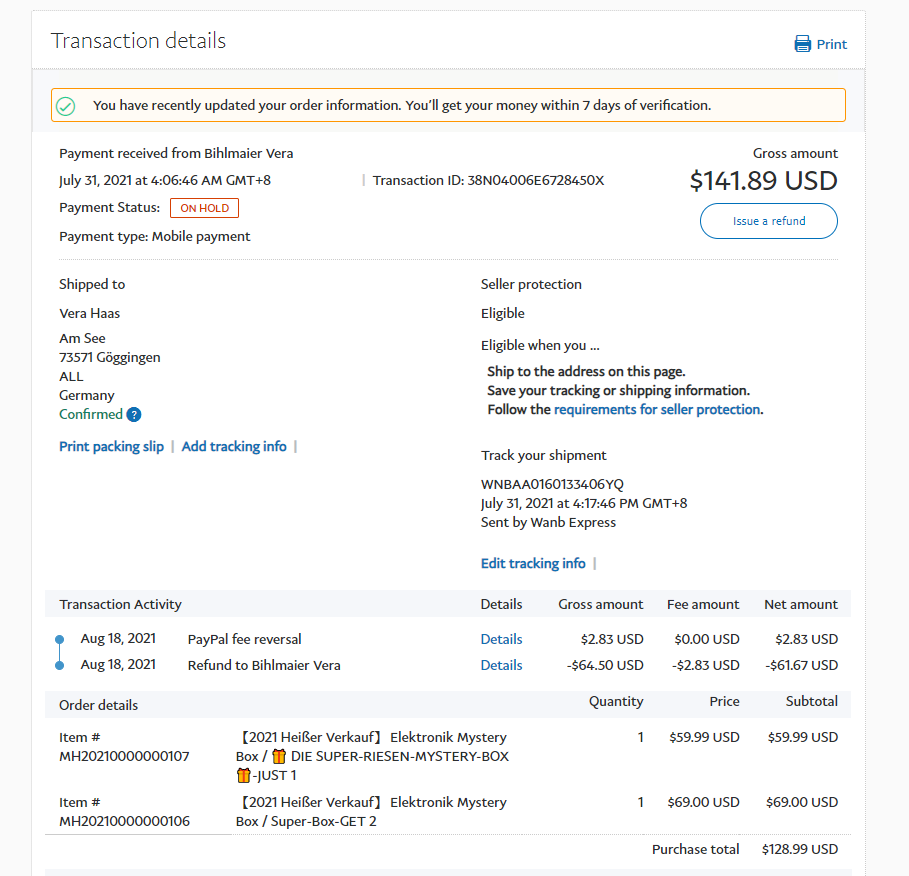Open the Print link at top right

831,44
